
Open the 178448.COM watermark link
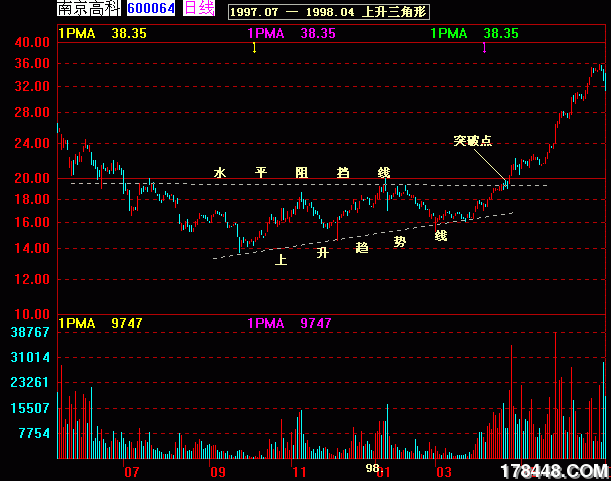coord(553,470)
